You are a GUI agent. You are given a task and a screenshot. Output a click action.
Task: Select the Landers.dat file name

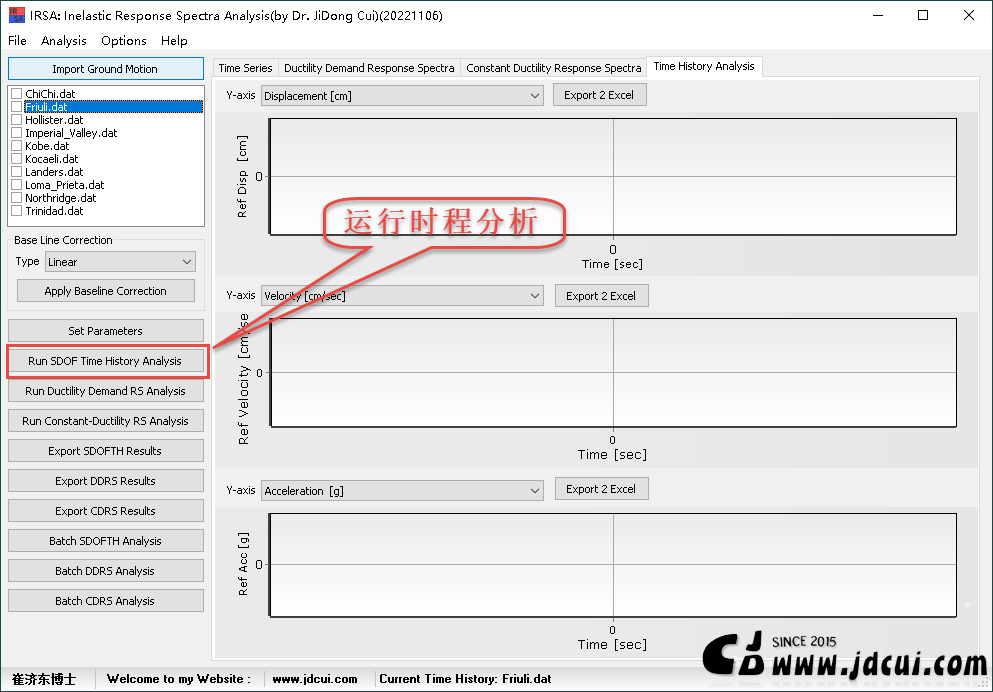[x=54, y=172]
